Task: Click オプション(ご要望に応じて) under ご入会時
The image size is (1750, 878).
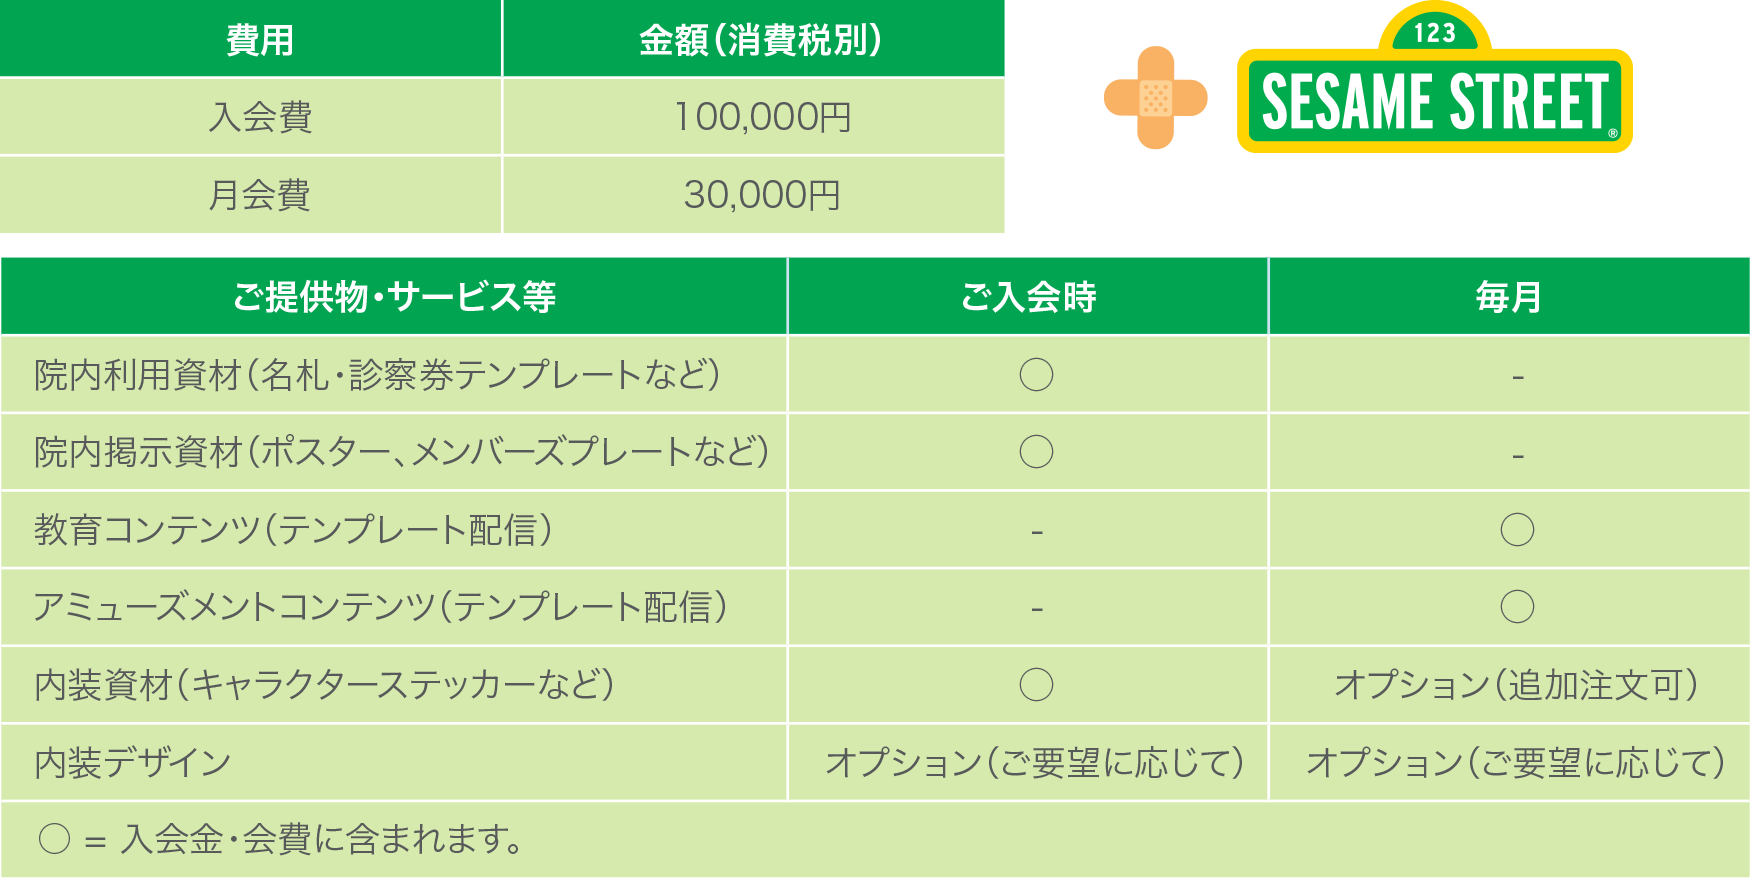Action: pos(1035,762)
